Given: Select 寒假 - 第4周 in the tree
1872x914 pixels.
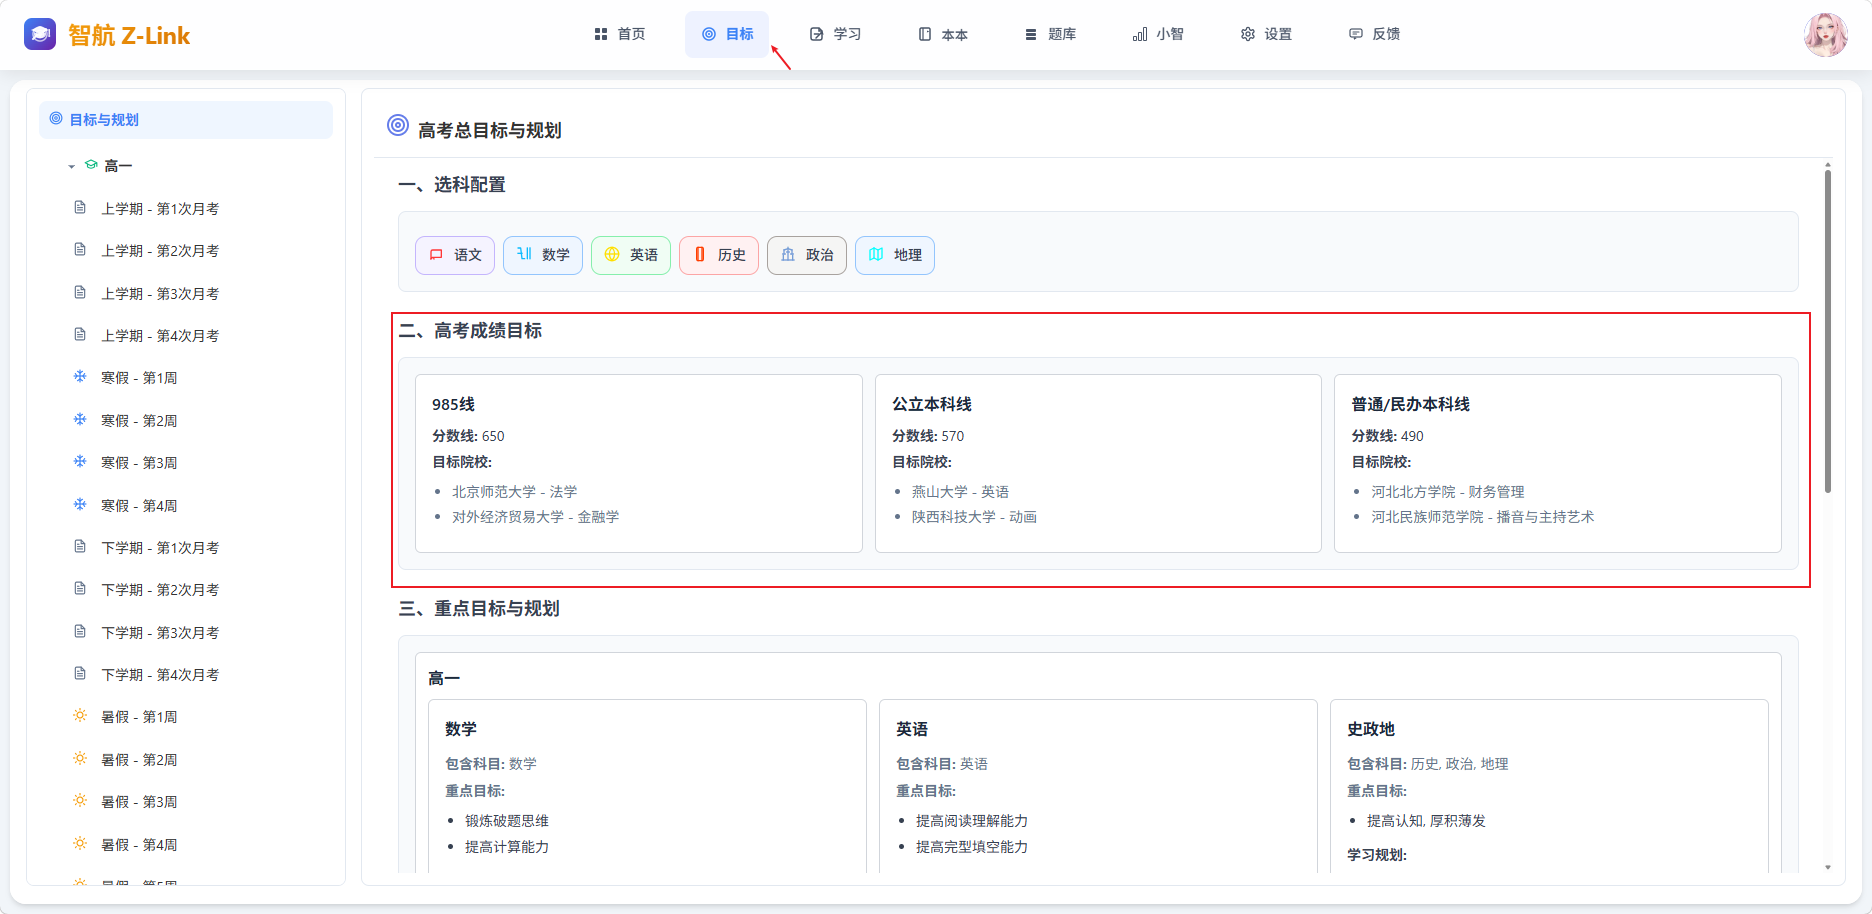Looking at the screenshot, I should coord(139,506).
